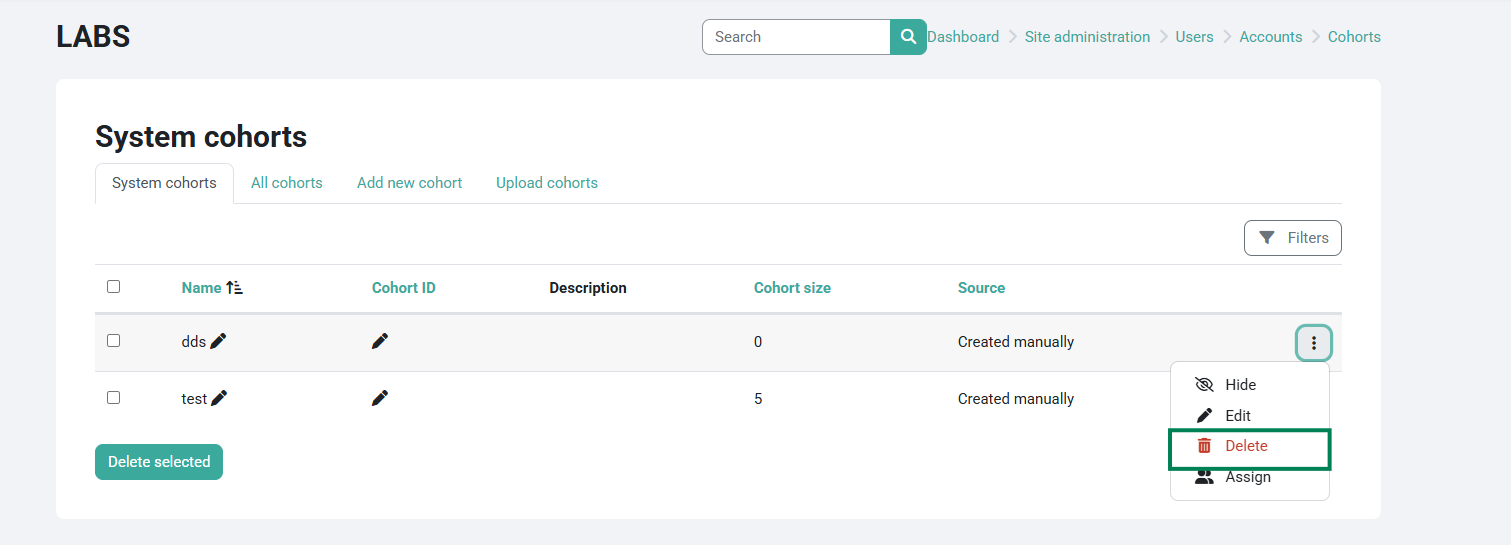
Task: Toggle the select-all checkbox in table header
Action: click(x=113, y=287)
